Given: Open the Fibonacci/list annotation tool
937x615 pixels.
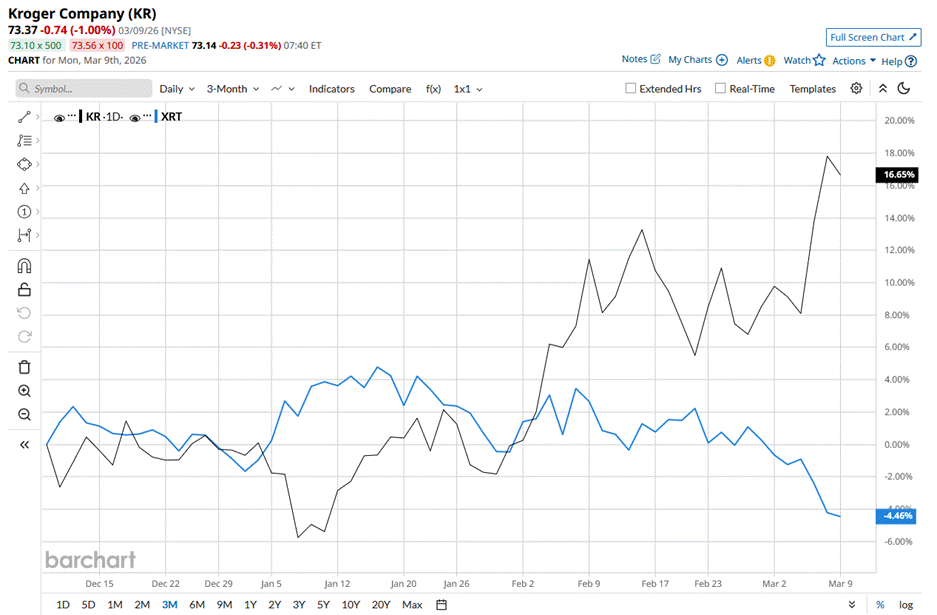Looking at the screenshot, I should pyautogui.click(x=24, y=140).
